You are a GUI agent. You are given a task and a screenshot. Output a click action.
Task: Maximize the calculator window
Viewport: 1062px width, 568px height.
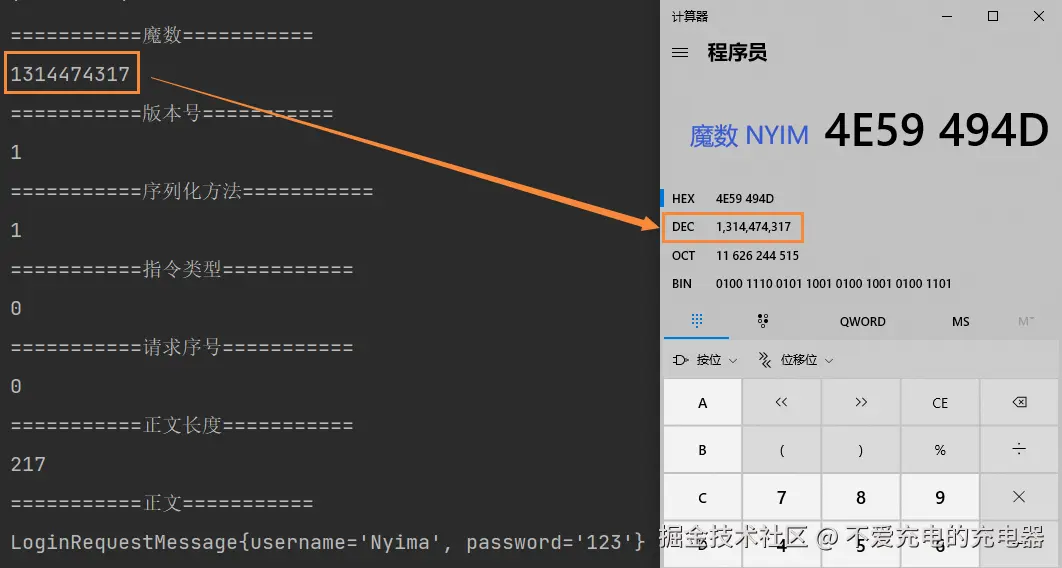(993, 16)
